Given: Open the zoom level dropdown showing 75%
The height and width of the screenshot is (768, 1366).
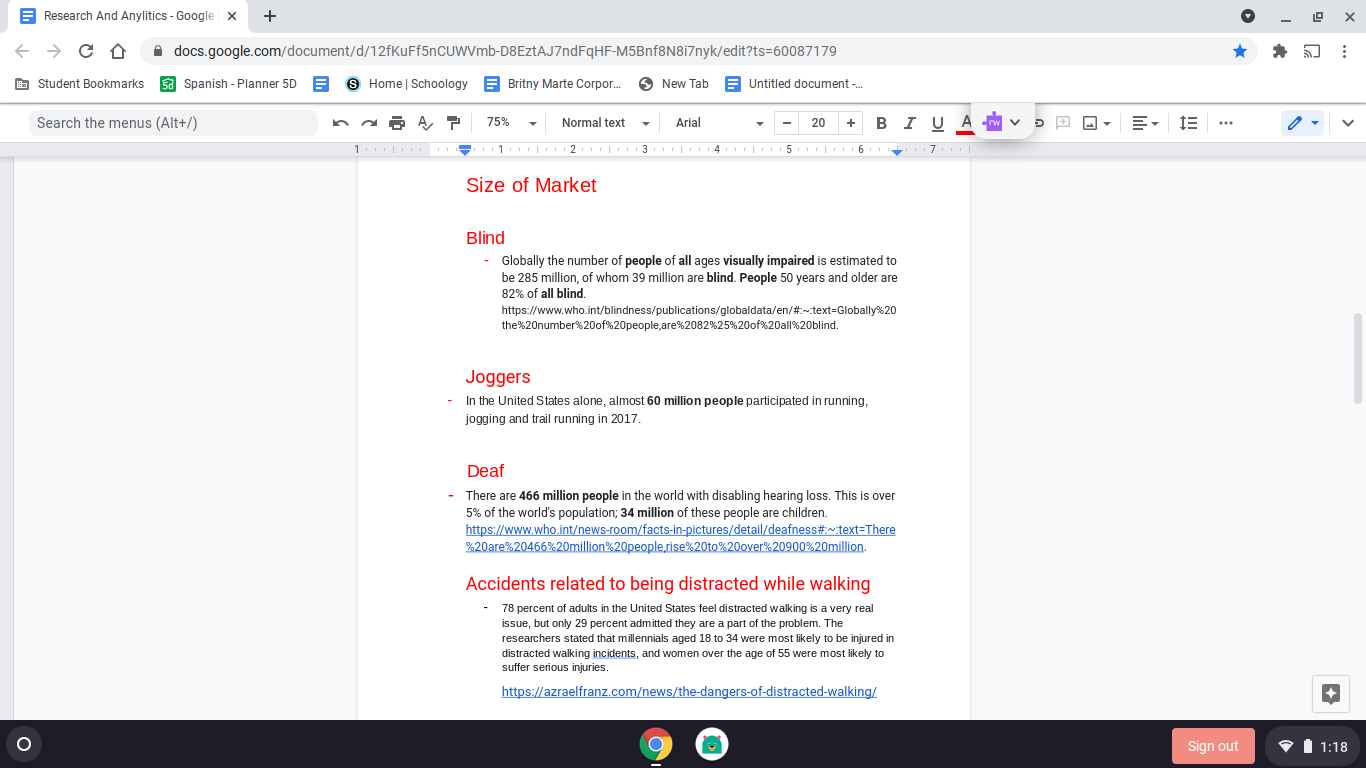Looking at the screenshot, I should pyautogui.click(x=511, y=123).
